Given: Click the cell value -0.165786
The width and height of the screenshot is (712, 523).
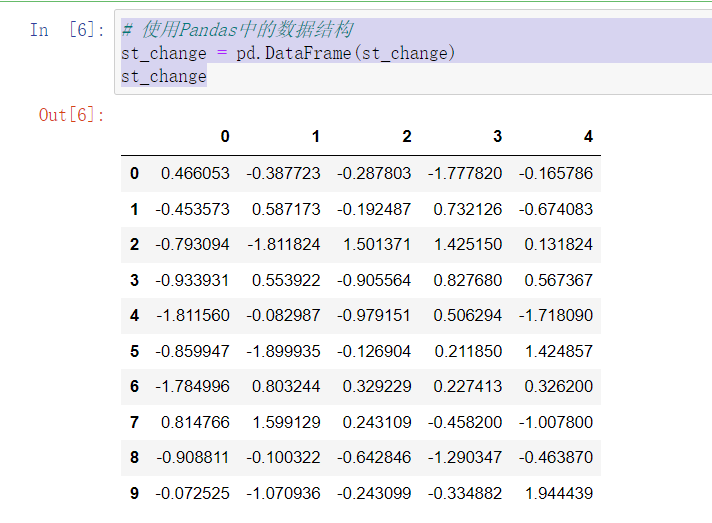Looking at the screenshot, I should [556, 173].
